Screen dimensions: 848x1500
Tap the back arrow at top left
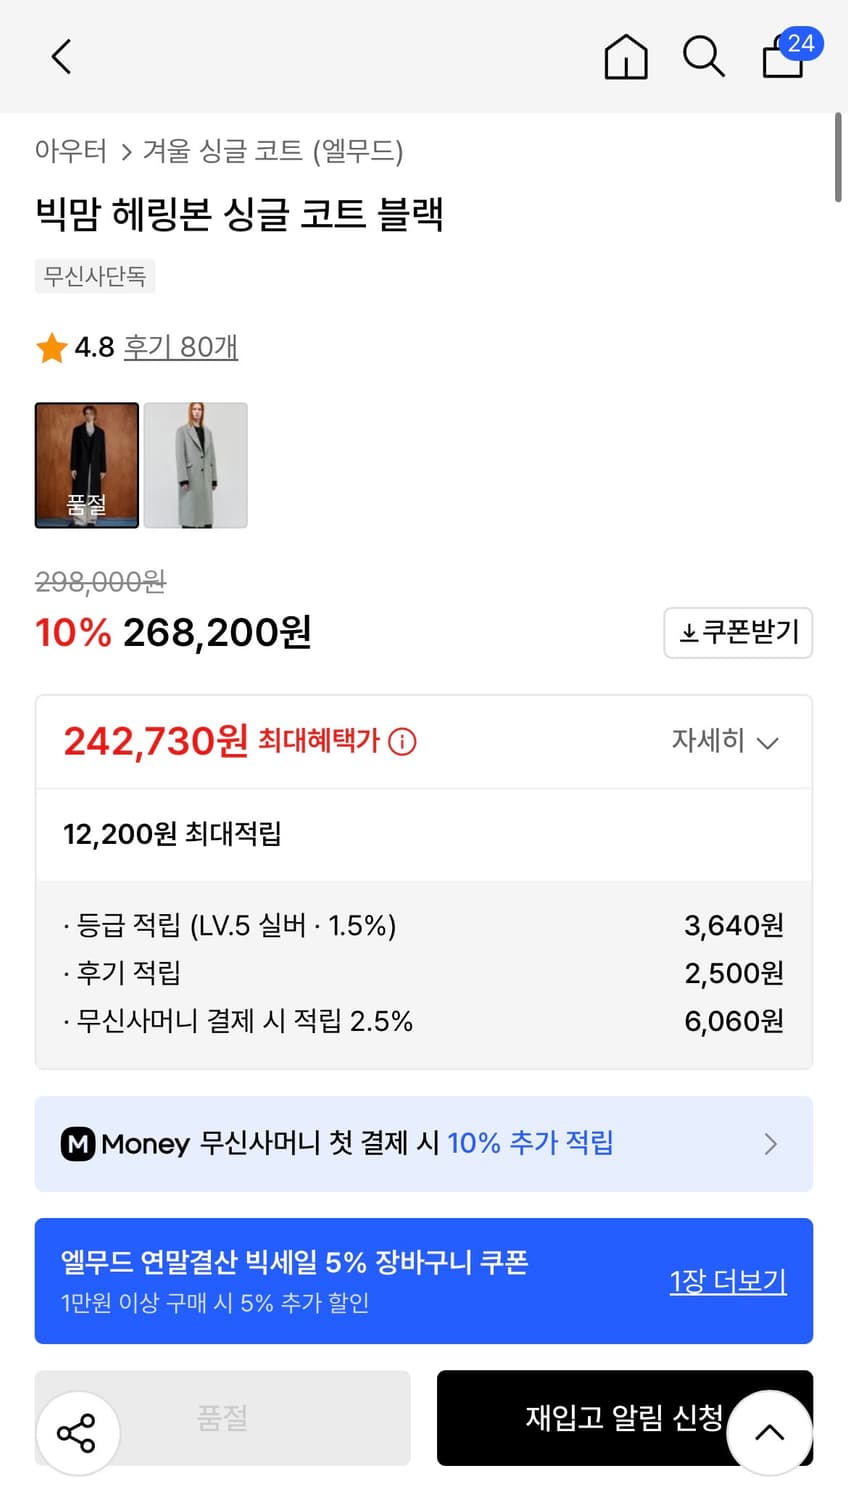coord(60,57)
